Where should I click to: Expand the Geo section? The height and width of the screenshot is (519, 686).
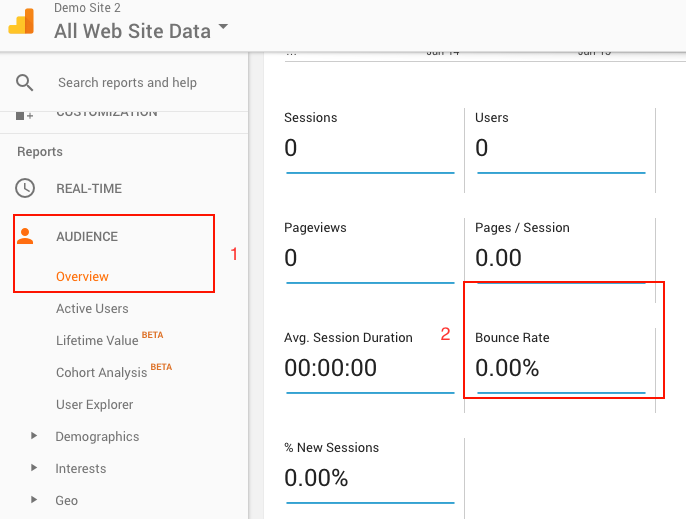point(66,500)
